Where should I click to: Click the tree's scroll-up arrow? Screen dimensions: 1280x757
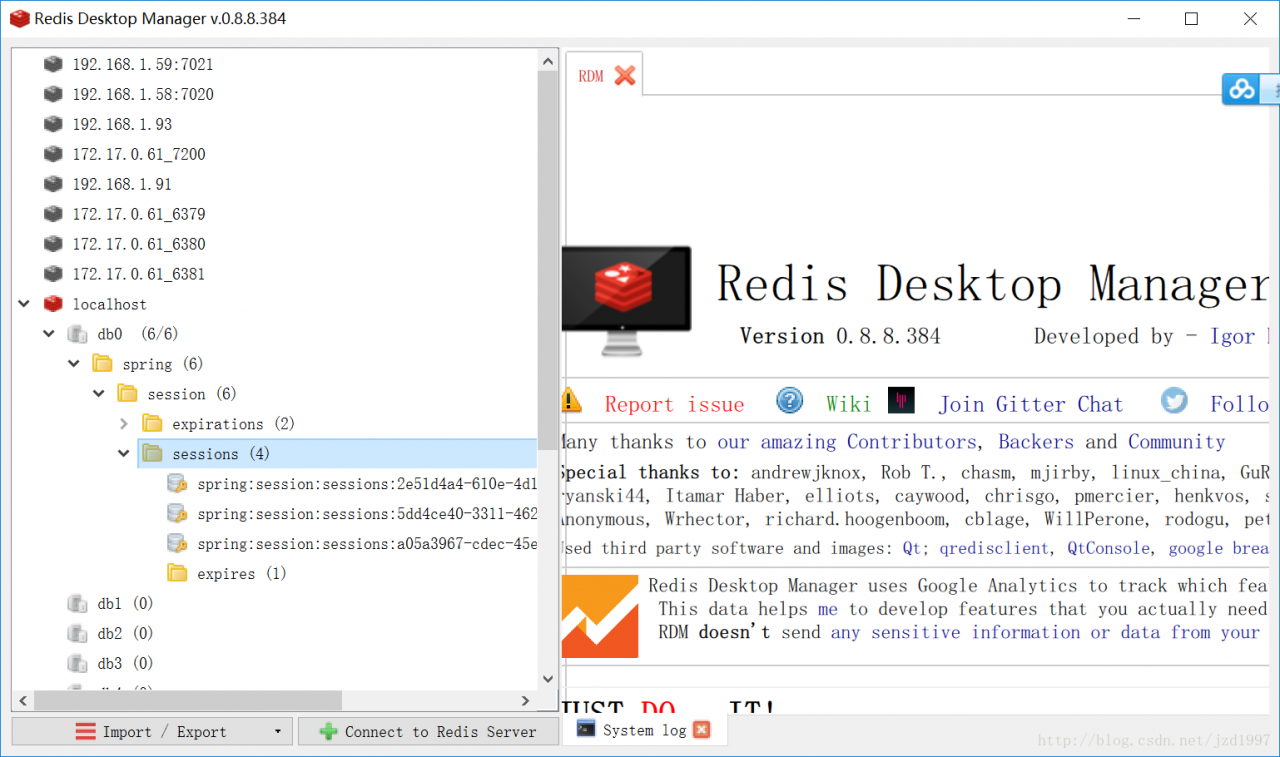pyautogui.click(x=548, y=61)
